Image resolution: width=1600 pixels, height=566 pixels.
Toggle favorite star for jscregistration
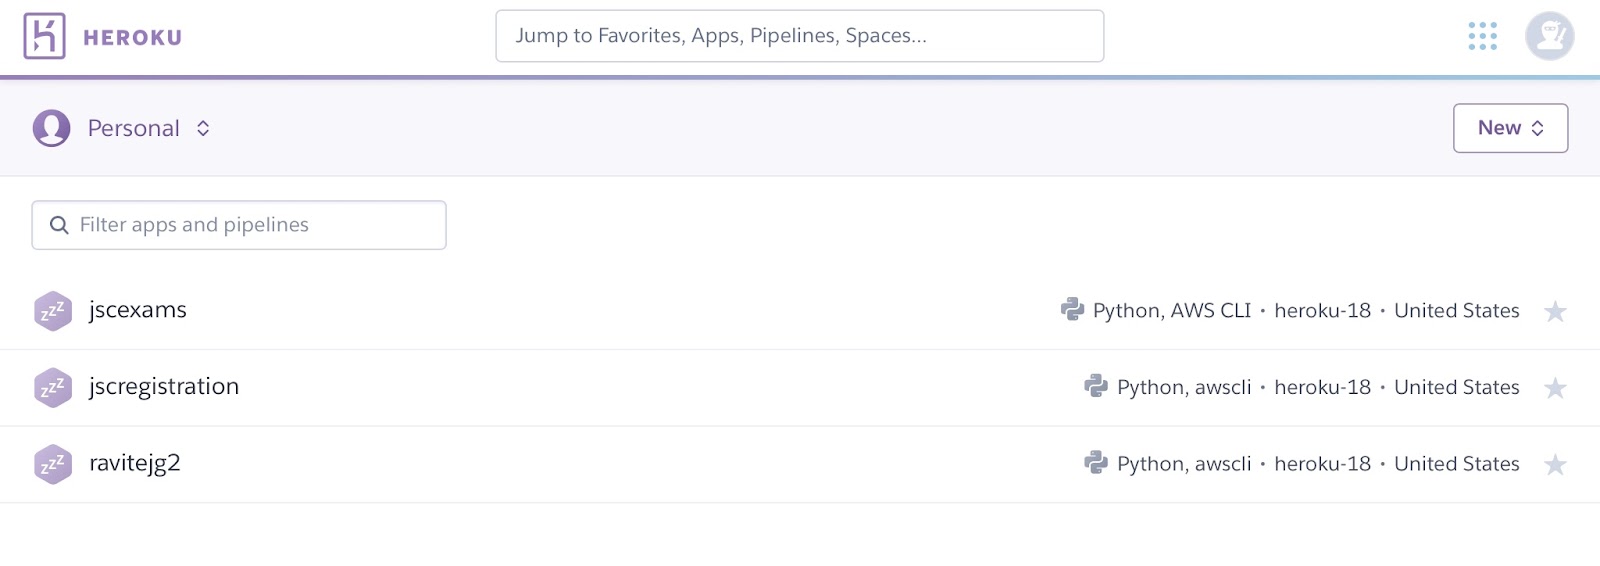[1554, 388]
